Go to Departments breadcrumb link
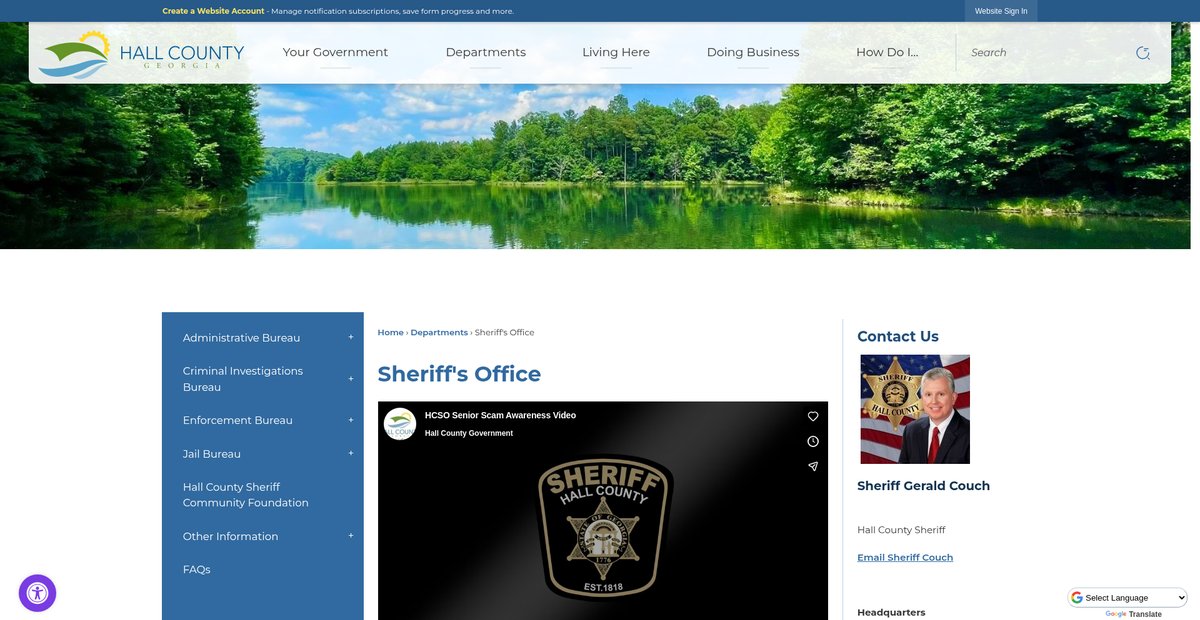 [439, 332]
